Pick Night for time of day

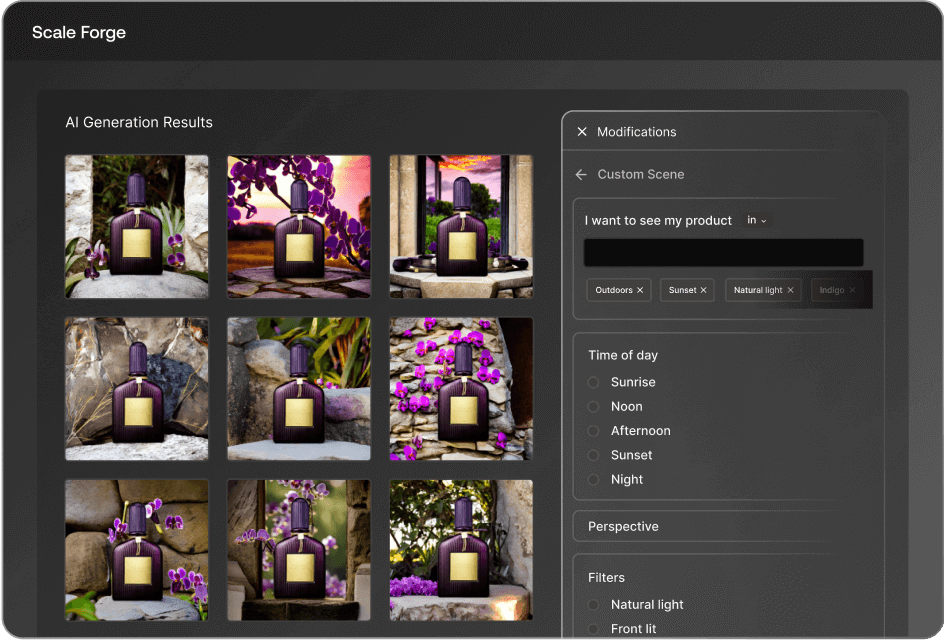[x=593, y=480]
